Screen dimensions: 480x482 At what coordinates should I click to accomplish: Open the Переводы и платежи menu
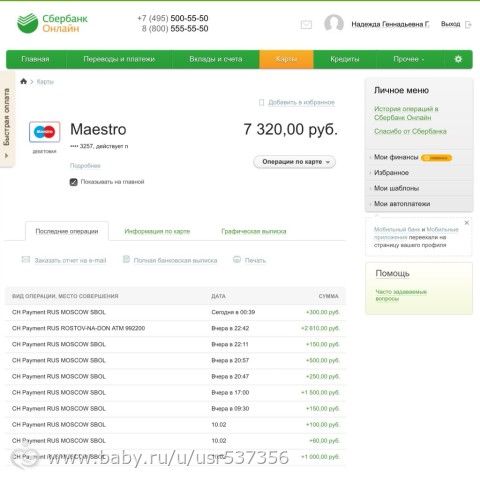pyautogui.click(x=119, y=59)
